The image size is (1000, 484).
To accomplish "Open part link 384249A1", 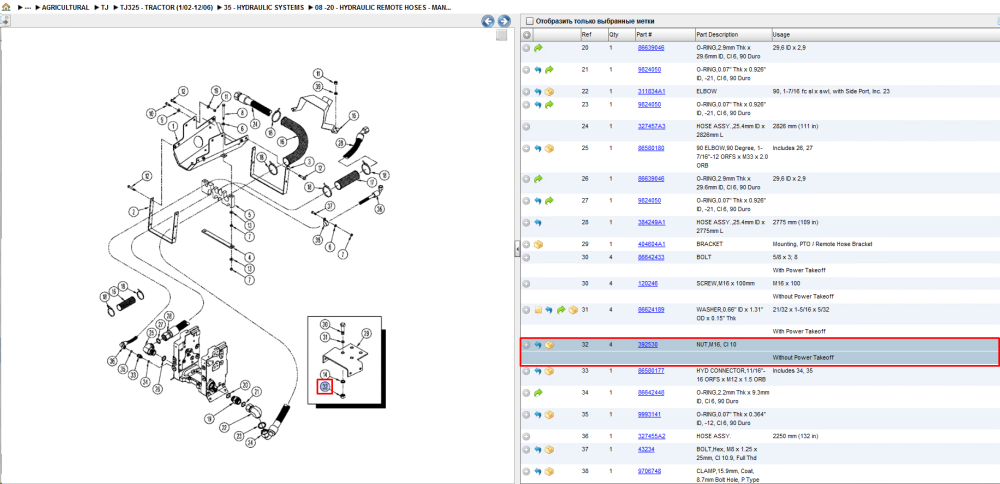I will [652, 223].
